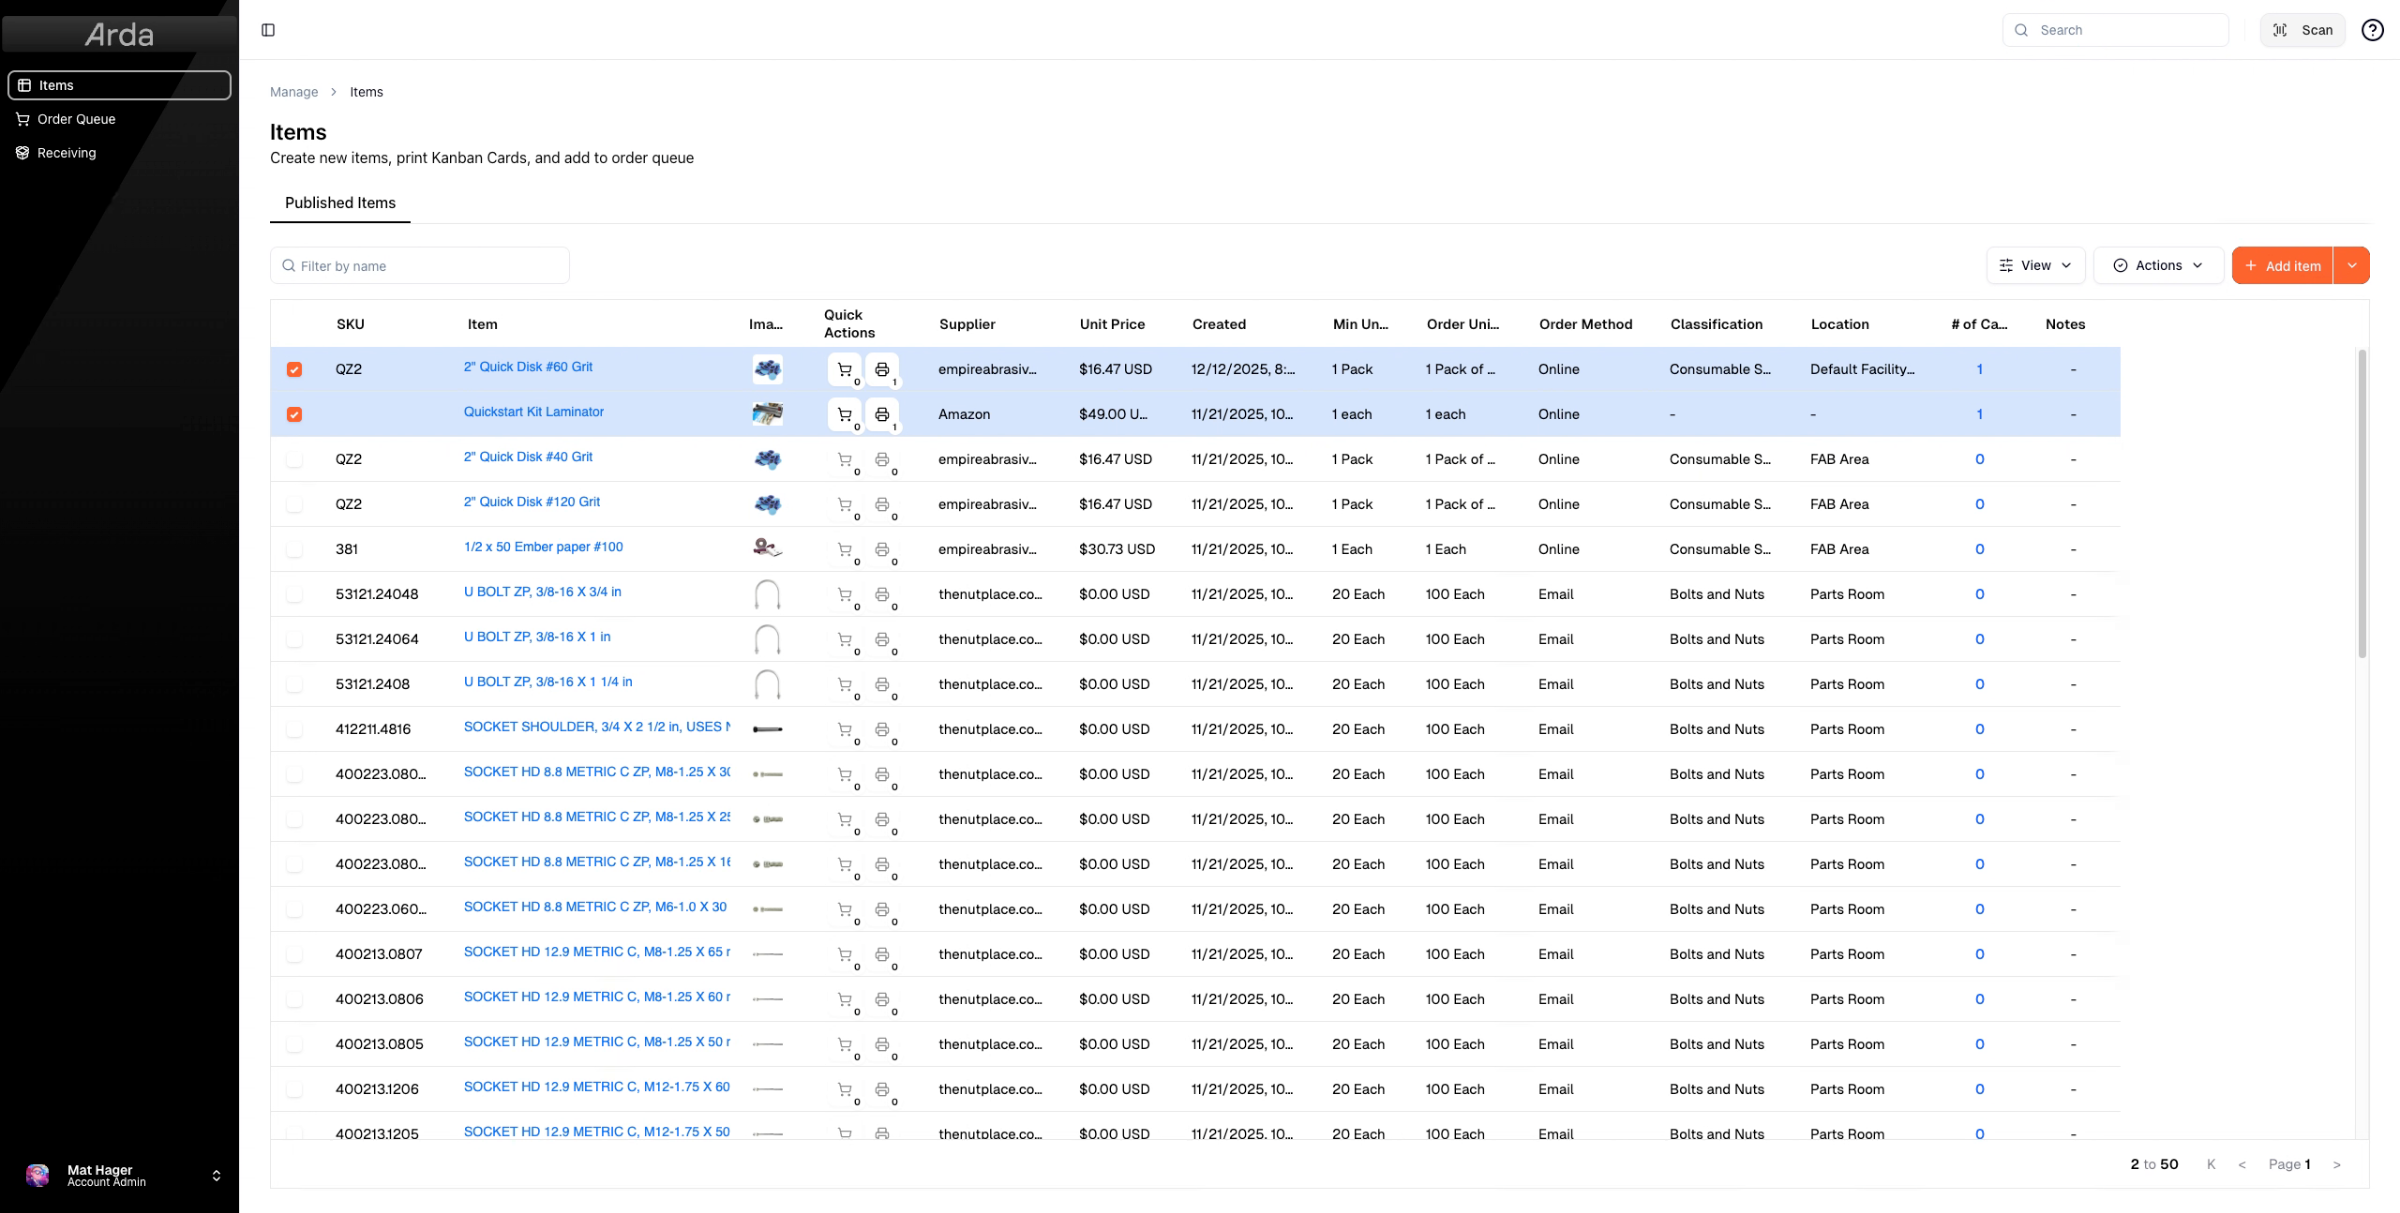Click the table's vertical scrollbar
Viewport: 2400px width, 1213px height.
tap(2362, 503)
